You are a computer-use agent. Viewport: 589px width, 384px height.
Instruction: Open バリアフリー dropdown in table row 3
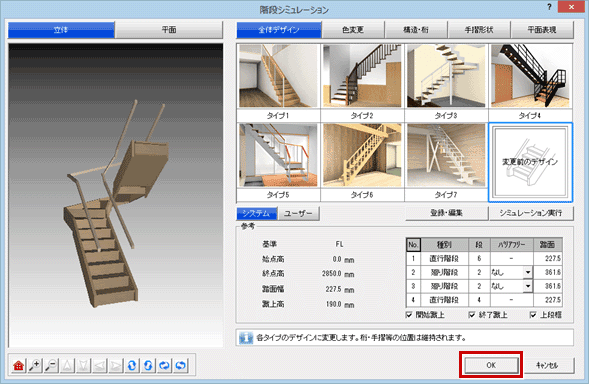click(x=528, y=286)
